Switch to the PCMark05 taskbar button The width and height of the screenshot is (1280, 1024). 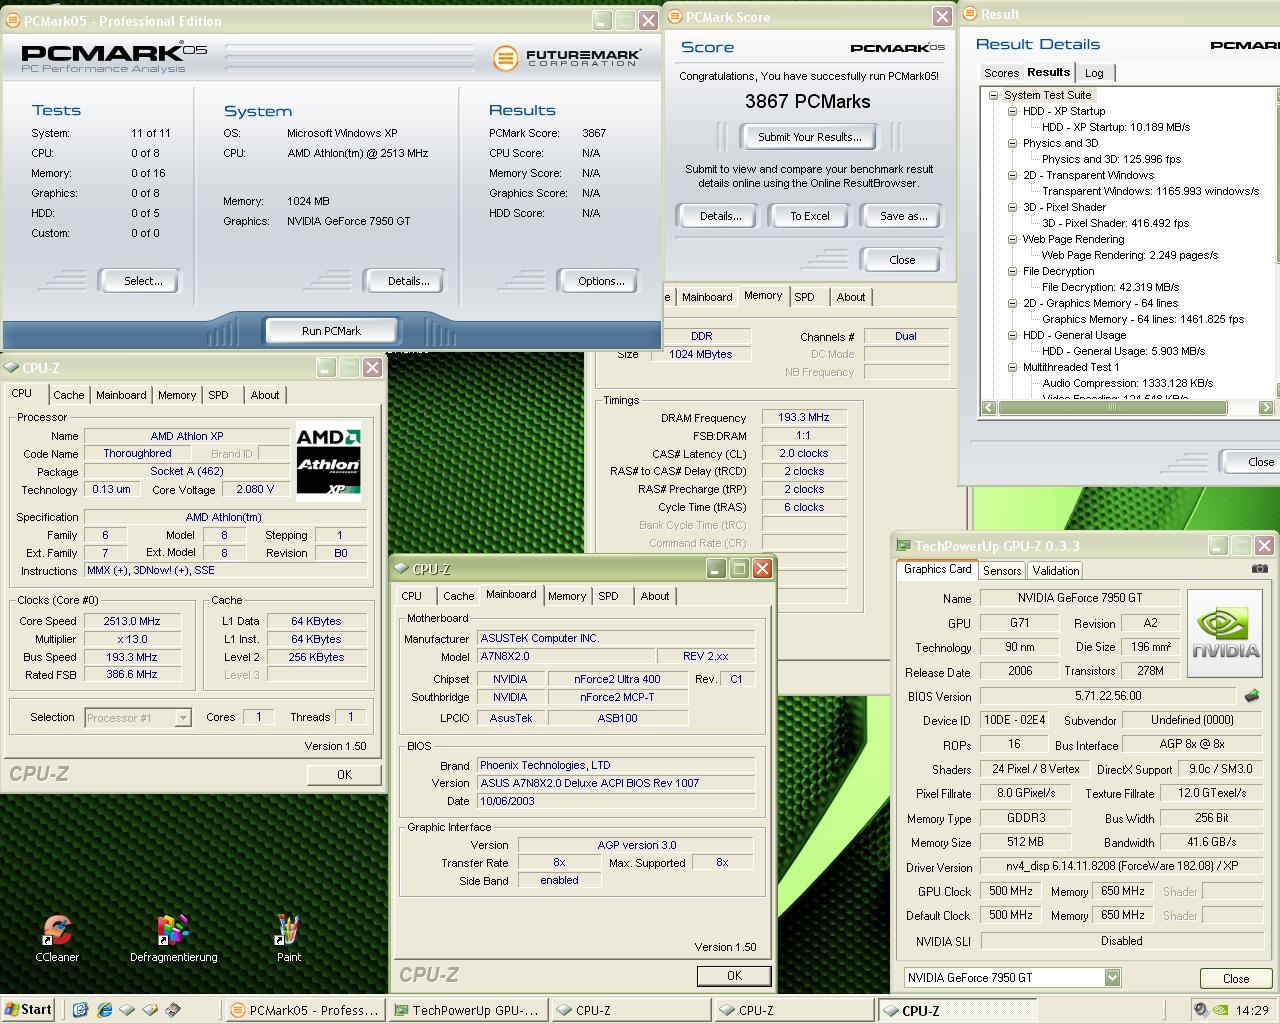point(304,1010)
